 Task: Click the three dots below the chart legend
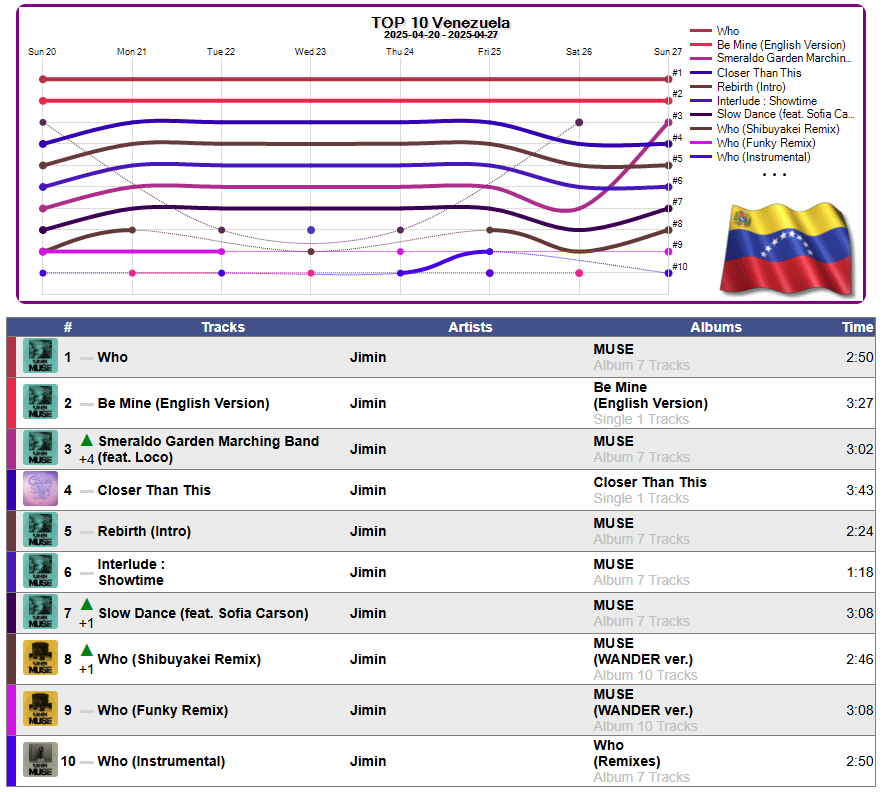coord(774,174)
